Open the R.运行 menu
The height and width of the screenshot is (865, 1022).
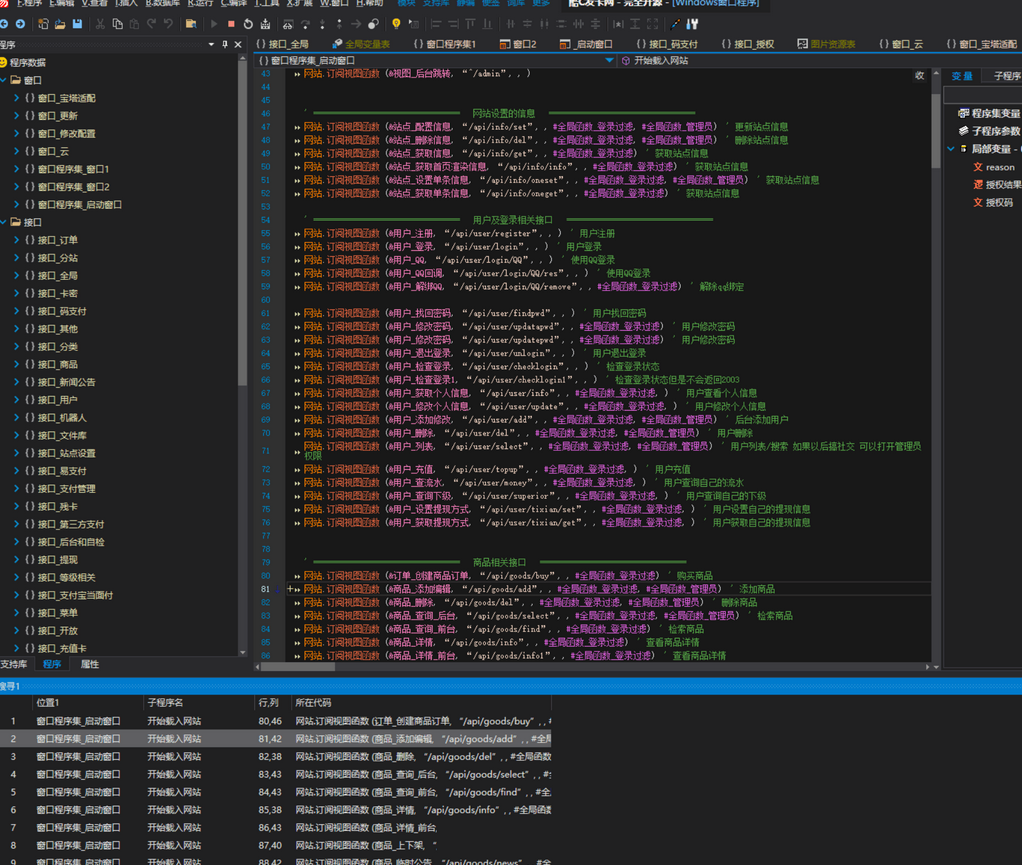pos(200,3)
